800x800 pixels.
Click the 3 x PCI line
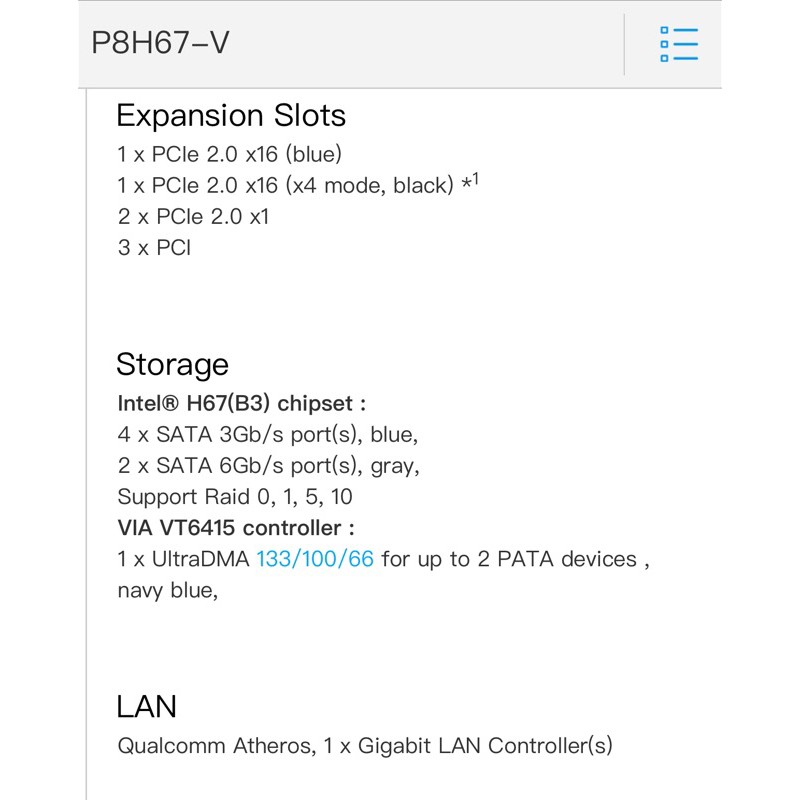click(x=154, y=248)
